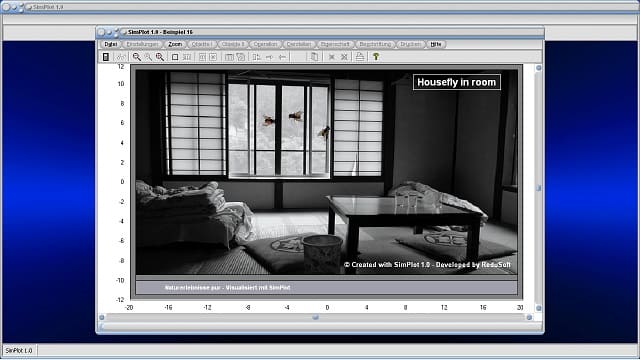Click the middle dimmed magnifier icon
Image resolution: width=640 pixels, height=360 pixels.
click(148, 57)
